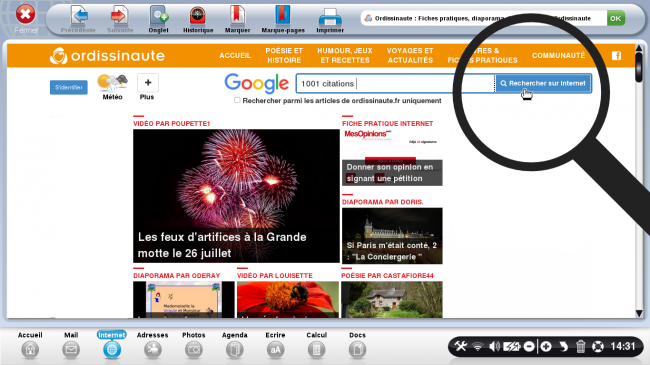Click the Google search text field
This screenshot has height=365, width=650.
(395, 84)
